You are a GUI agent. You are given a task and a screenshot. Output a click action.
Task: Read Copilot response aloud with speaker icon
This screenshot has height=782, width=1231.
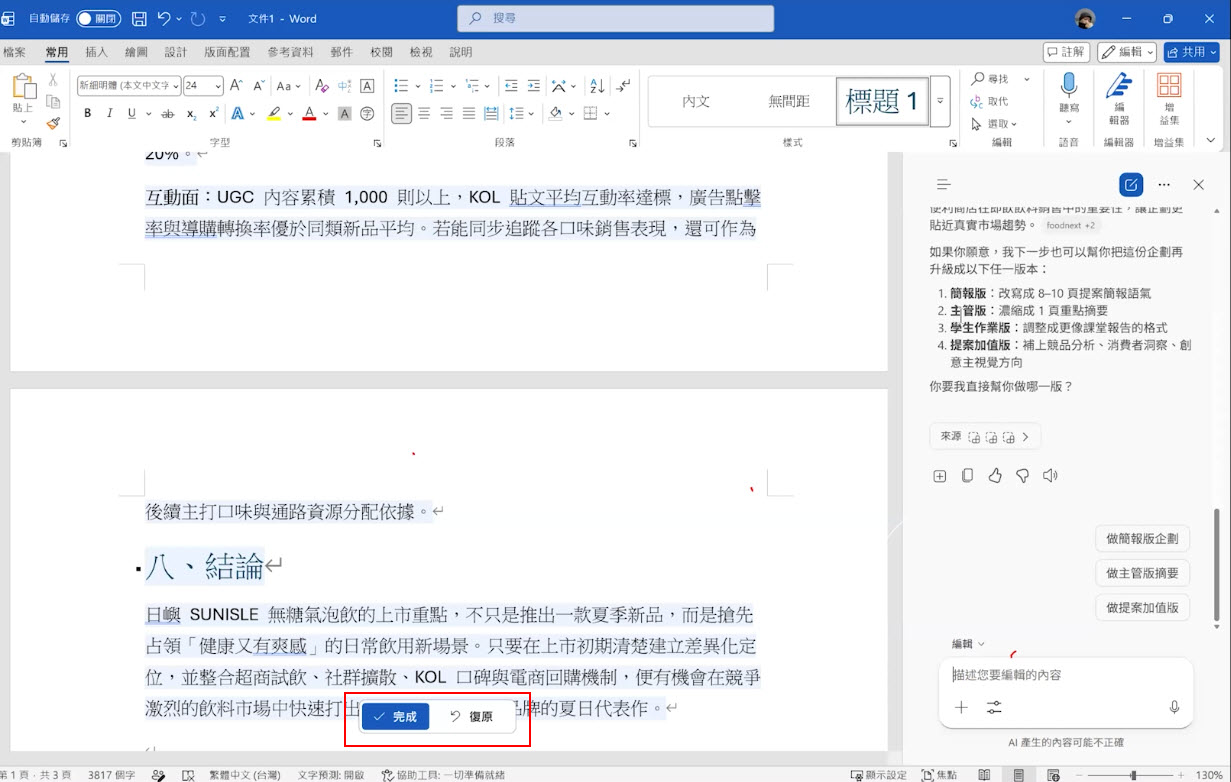pyautogui.click(x=1050, y=476)
